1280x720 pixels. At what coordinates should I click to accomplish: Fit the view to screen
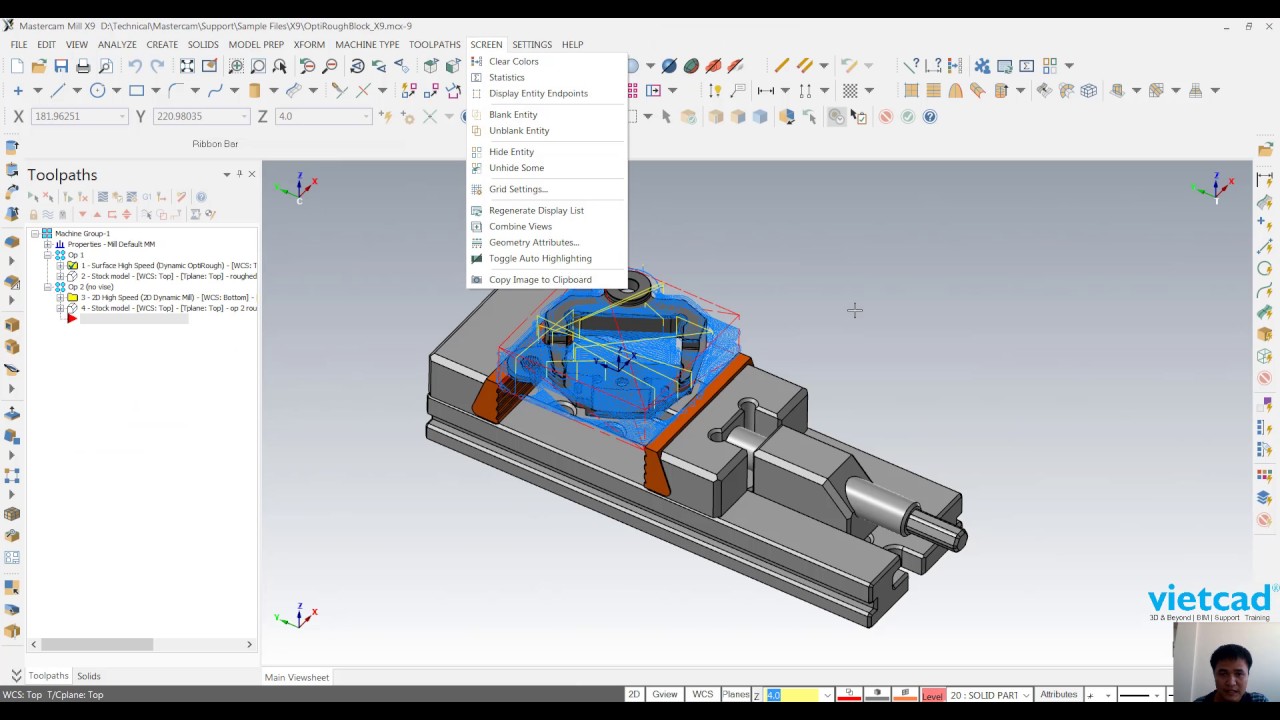point(187,66)
